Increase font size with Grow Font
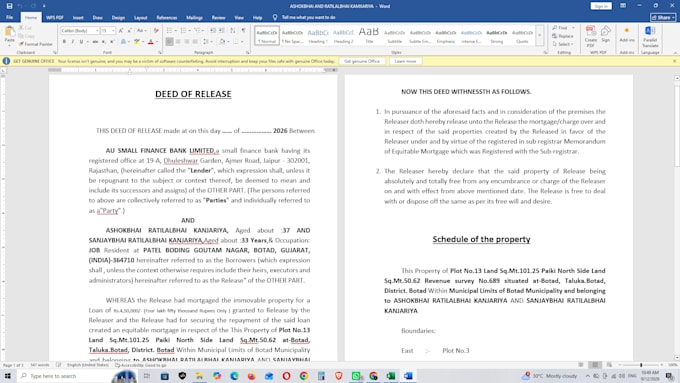 [121, 31]
